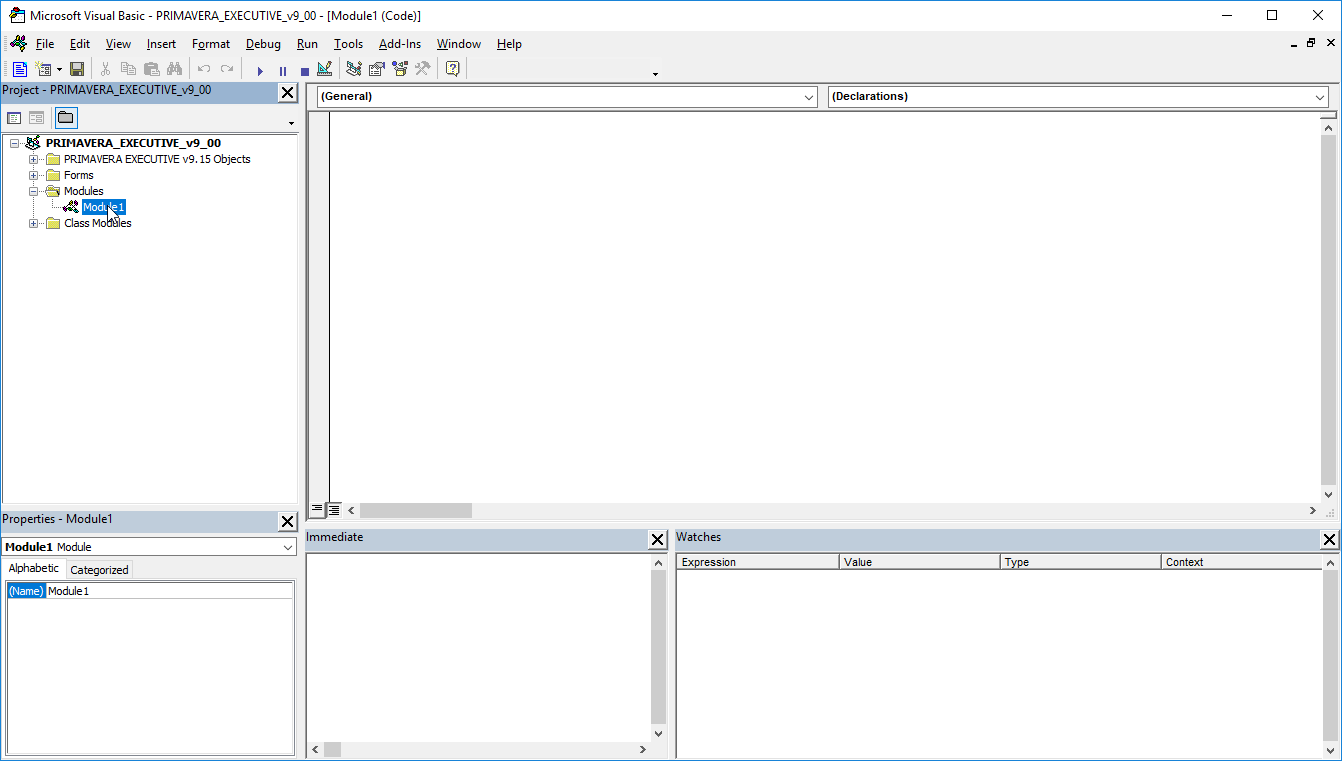The width and height of the screenshot is (1342, 761).
Task: Click the Help question mark icon
Action: (x=452, y=70)
